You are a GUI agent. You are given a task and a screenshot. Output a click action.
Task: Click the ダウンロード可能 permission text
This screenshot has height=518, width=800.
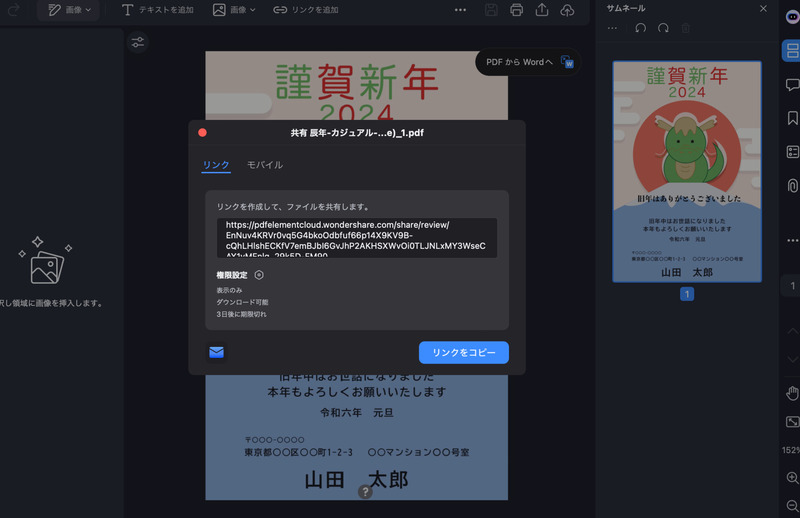[x=242, y=302]
